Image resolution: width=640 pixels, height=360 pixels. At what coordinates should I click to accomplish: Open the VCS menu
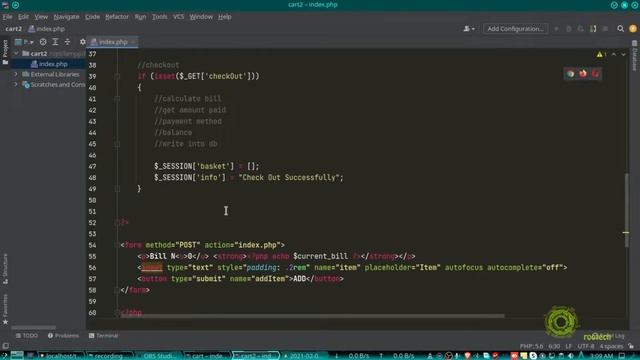coord(178,17)
